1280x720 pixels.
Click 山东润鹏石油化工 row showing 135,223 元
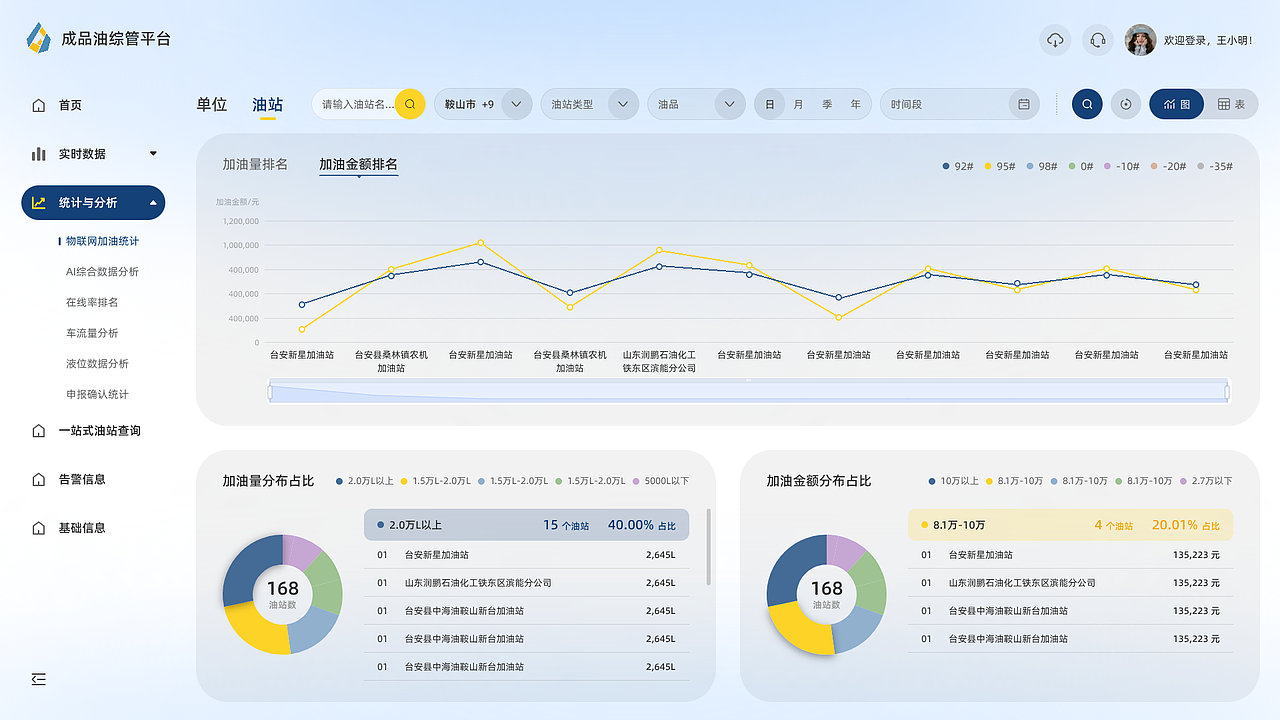[1070, 583]
